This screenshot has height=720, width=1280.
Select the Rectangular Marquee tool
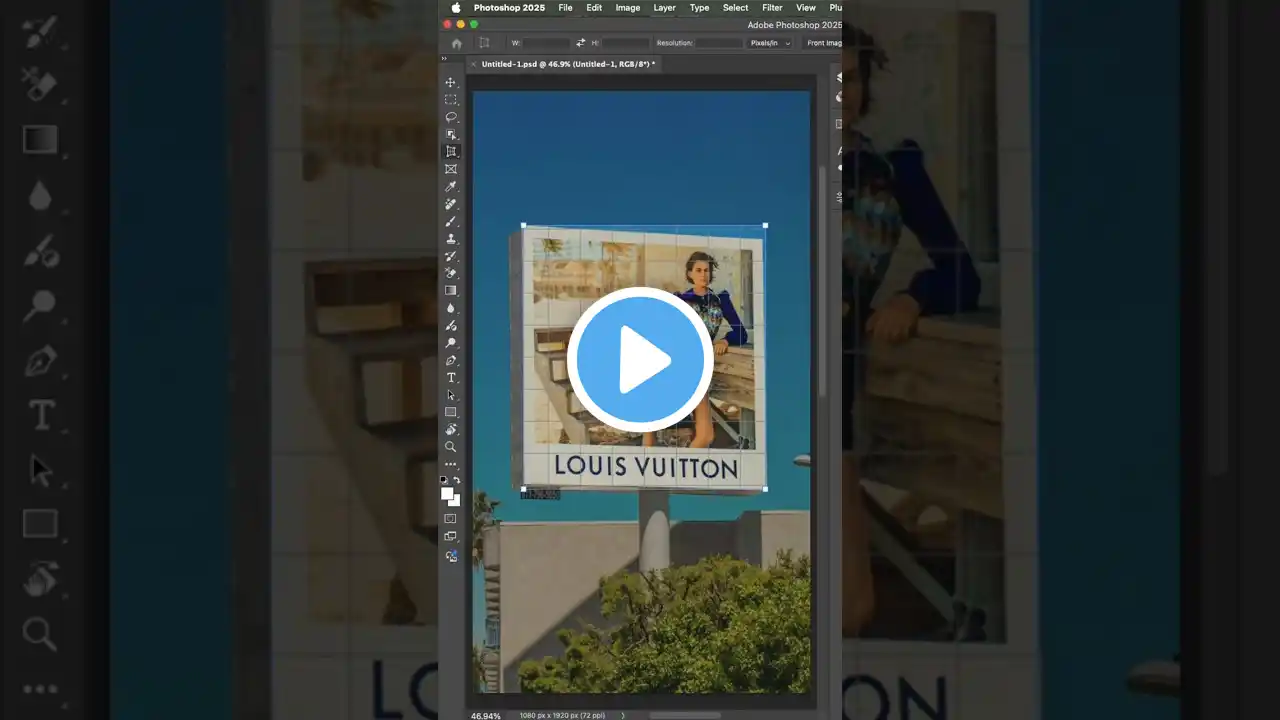click(x=451, y=100)
